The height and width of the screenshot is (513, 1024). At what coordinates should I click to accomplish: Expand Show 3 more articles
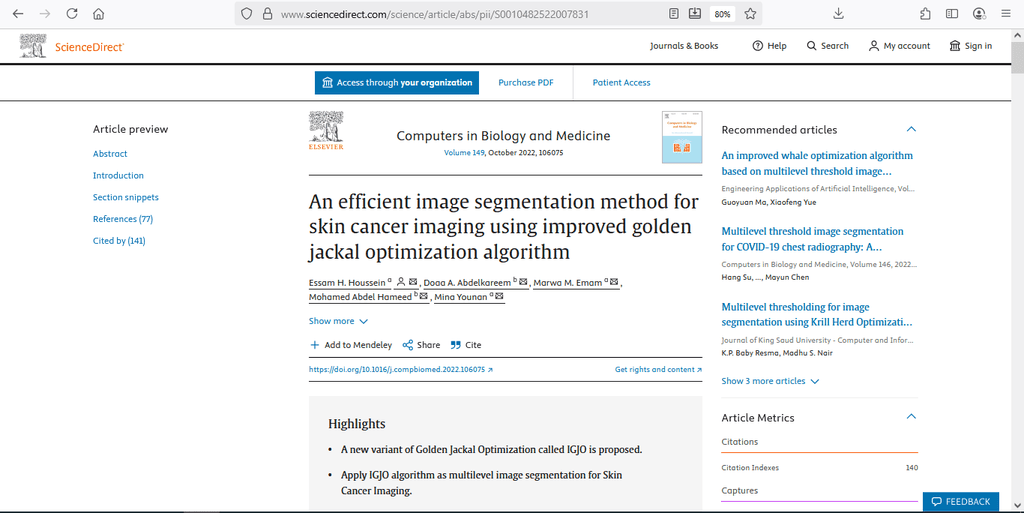coord(770,381)
